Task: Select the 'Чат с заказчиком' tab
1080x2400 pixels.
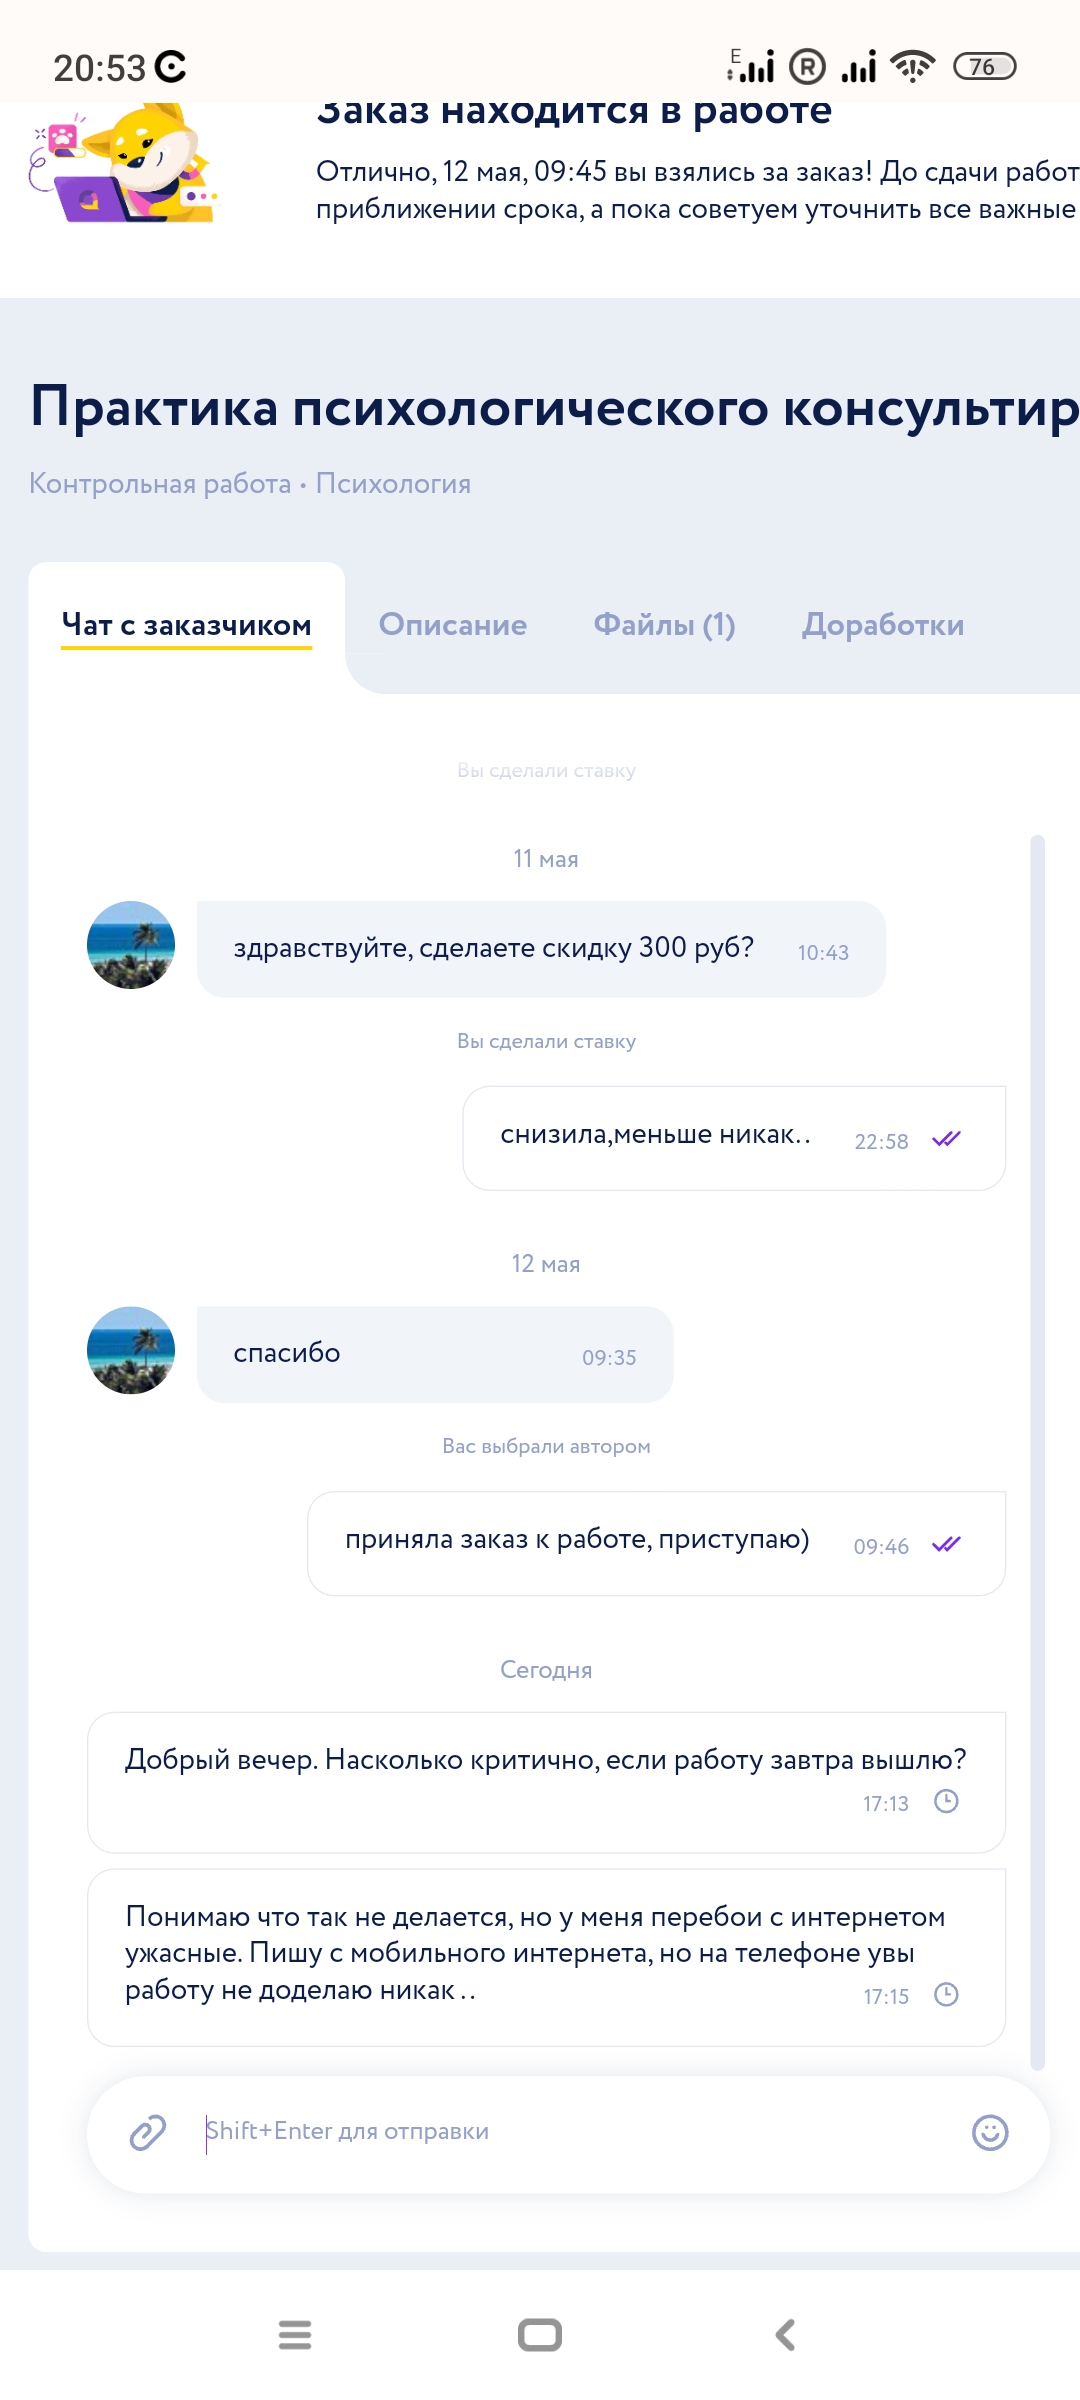Action: coord(187,625)
